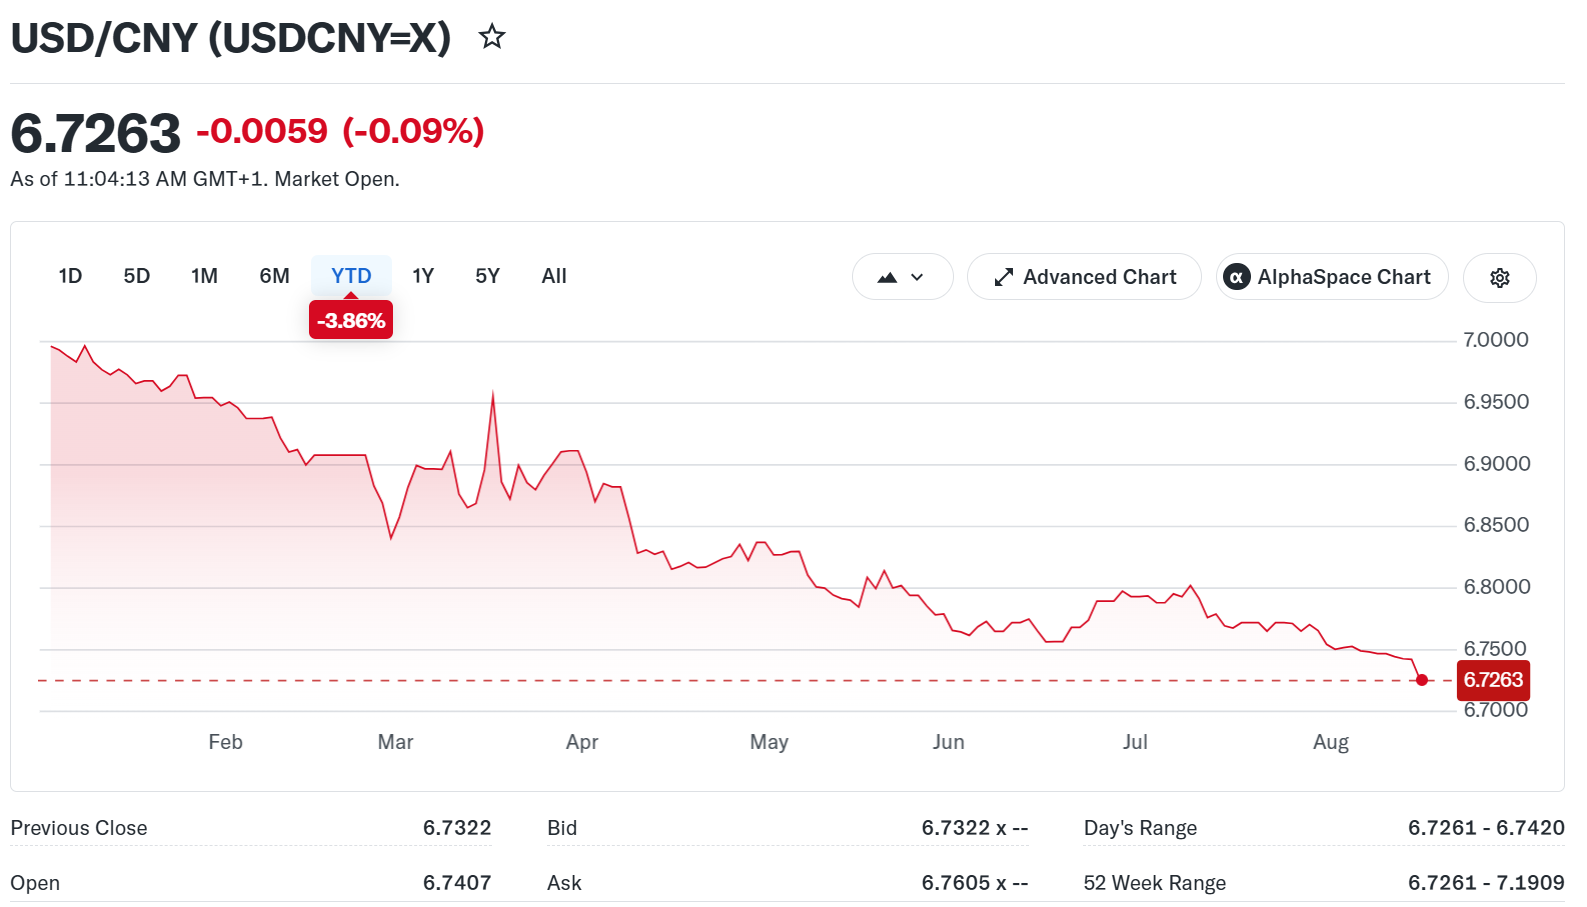Launch the AlphaSpace Chart
Screen dimensions: 1587x907
(x=1332, y=277)
